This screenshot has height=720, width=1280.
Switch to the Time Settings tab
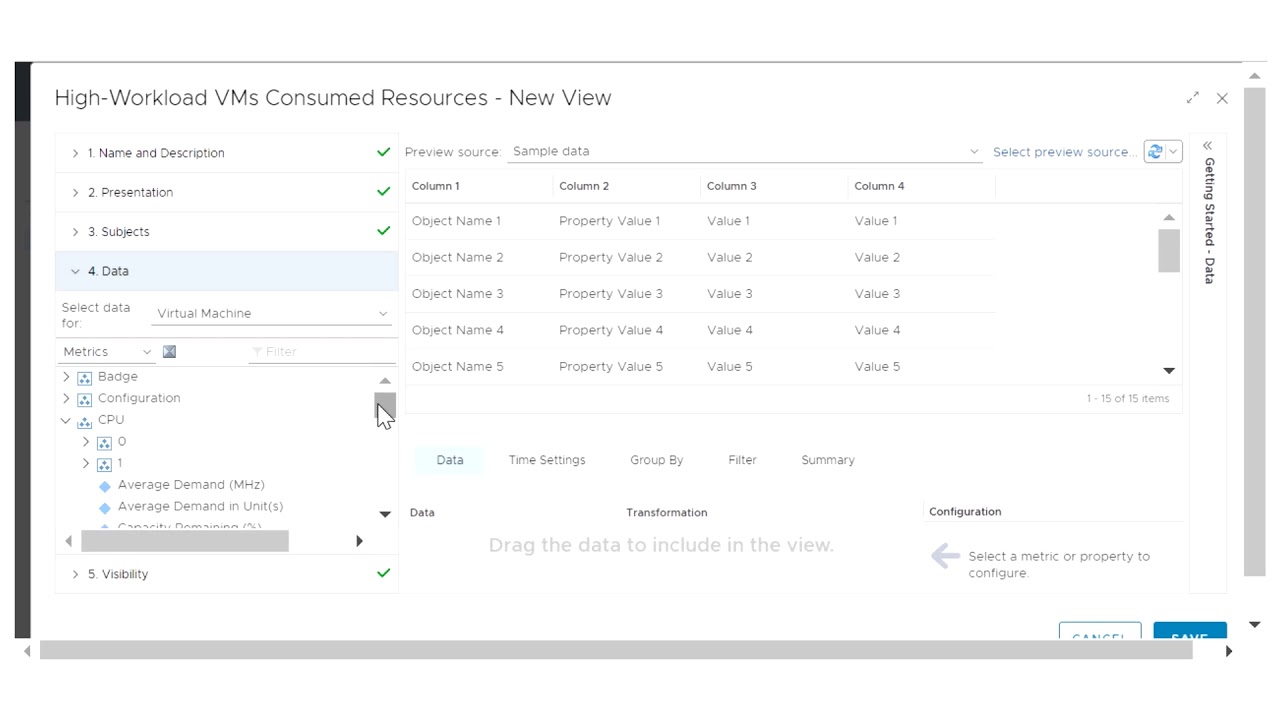[x=546, y=460]
